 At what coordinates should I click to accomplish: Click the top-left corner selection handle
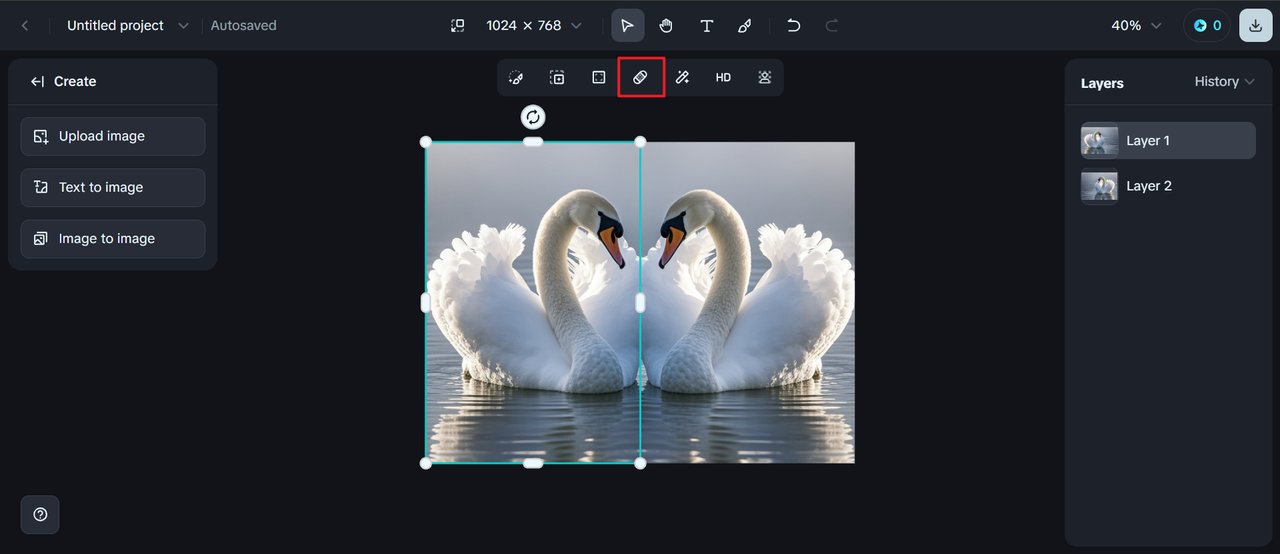[426, 142]
